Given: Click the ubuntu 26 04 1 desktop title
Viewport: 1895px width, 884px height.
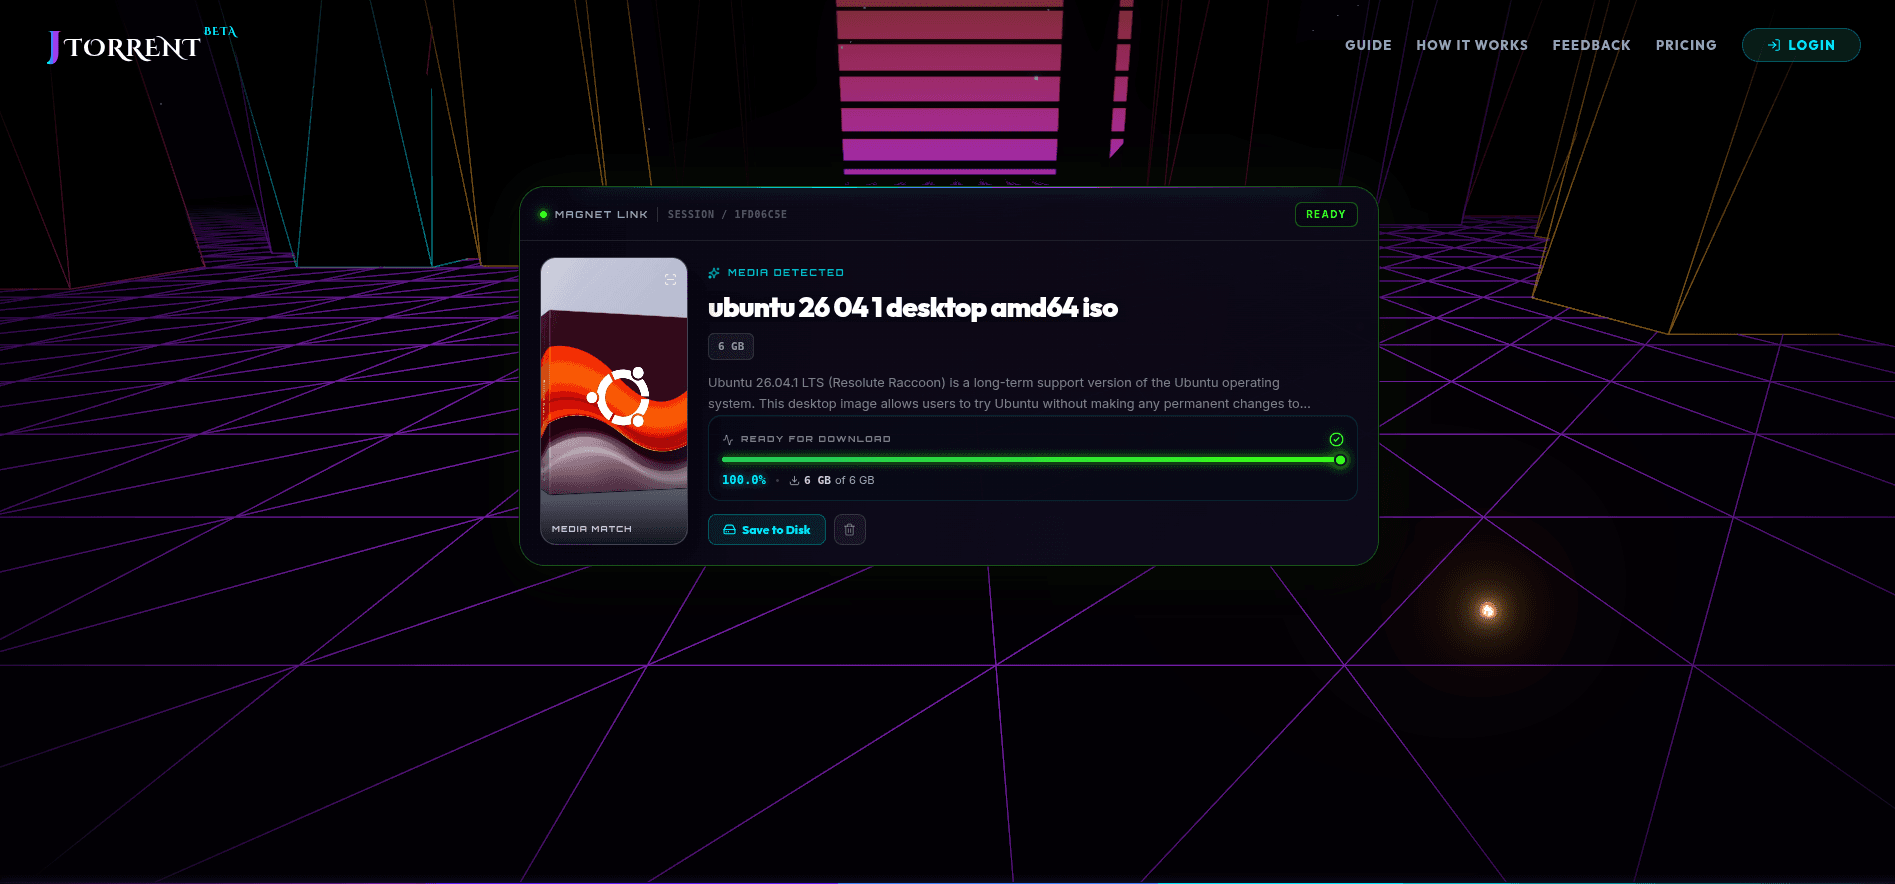Looking at the screenshot, I should click(913, 308).
